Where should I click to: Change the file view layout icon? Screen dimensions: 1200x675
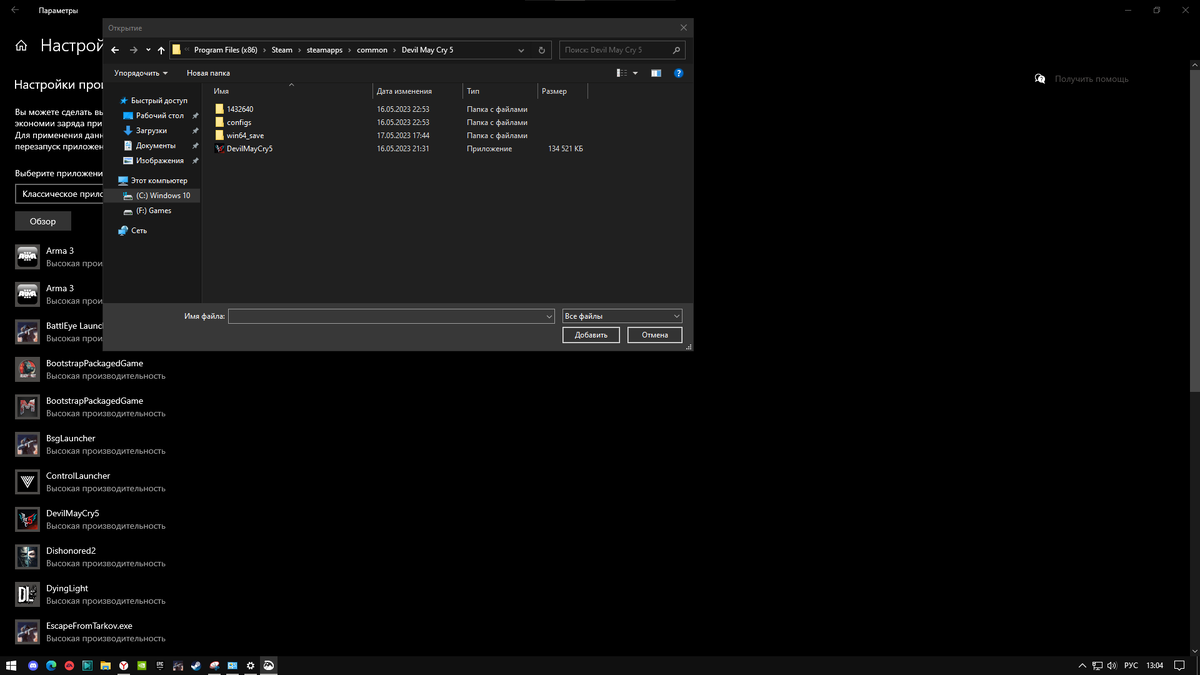pyautogui.click(x=622, y=73)
